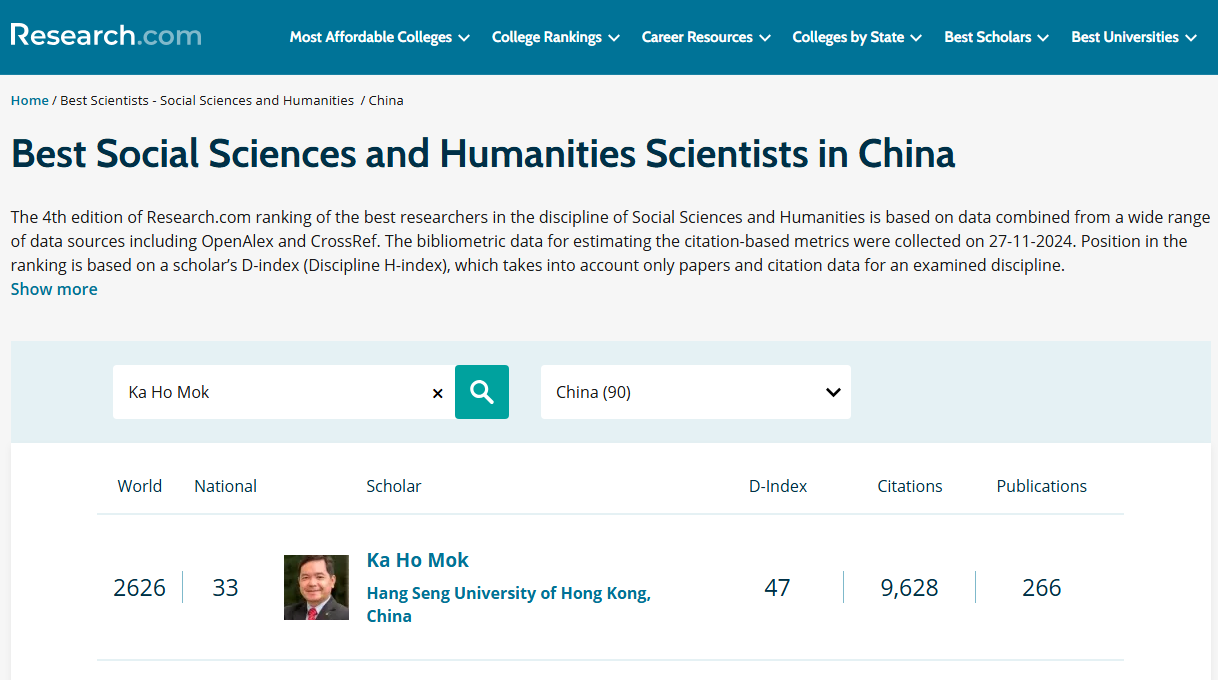Open Hang Seng University of Hong Kong link
The width and height of the screenshot is (1218, 680).
[509, 604]
